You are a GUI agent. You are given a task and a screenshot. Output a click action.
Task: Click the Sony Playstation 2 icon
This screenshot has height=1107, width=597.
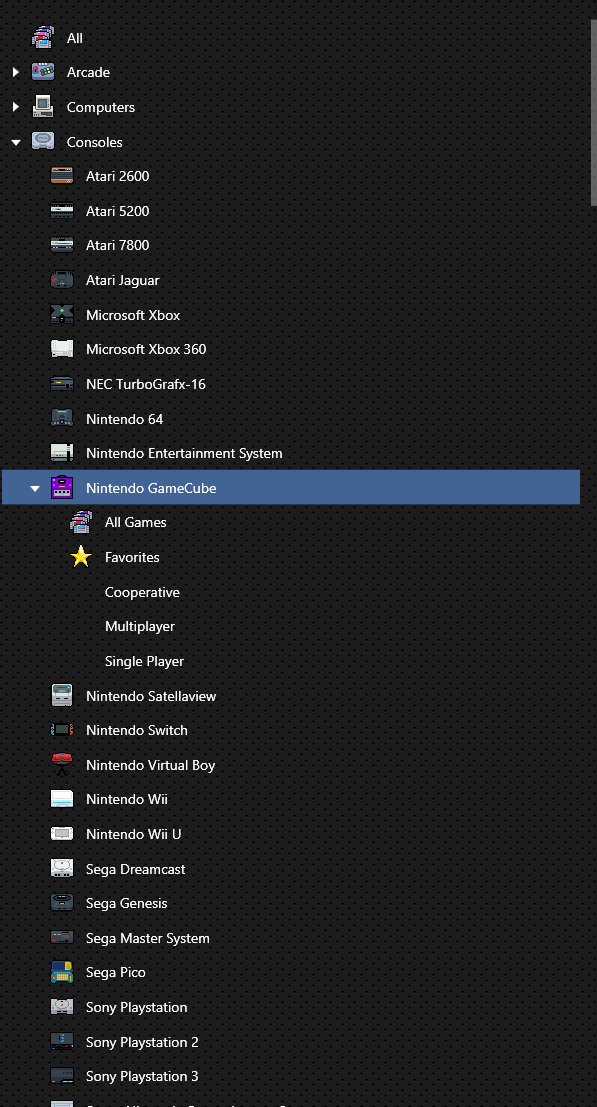pos(62,1041)
